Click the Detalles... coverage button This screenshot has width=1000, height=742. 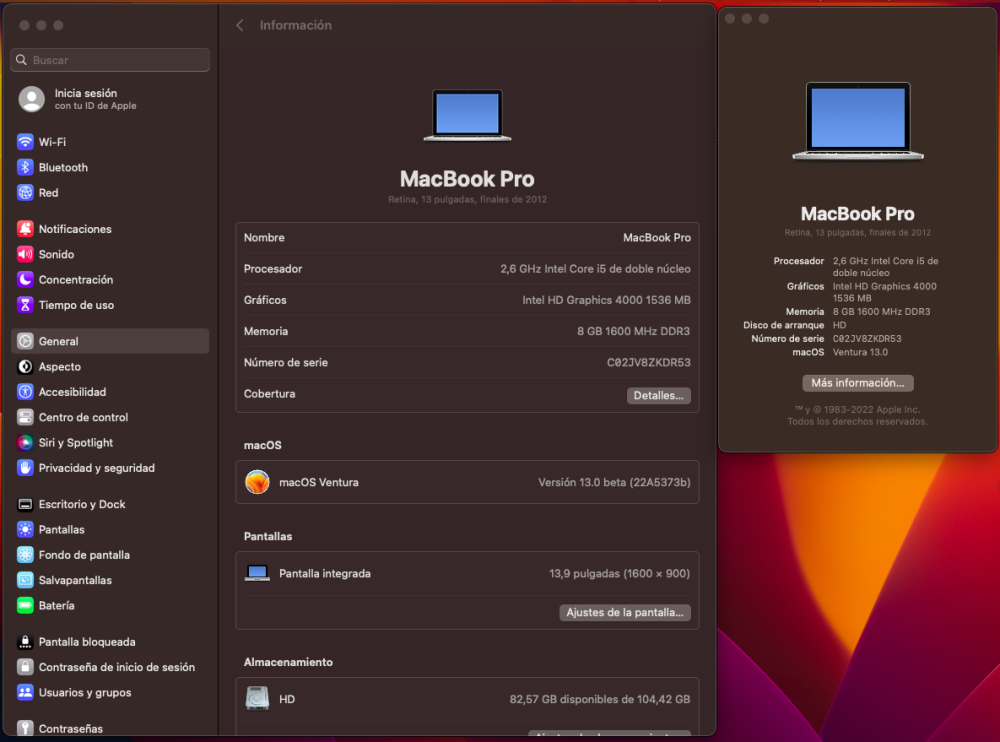[x=658, y=396]
